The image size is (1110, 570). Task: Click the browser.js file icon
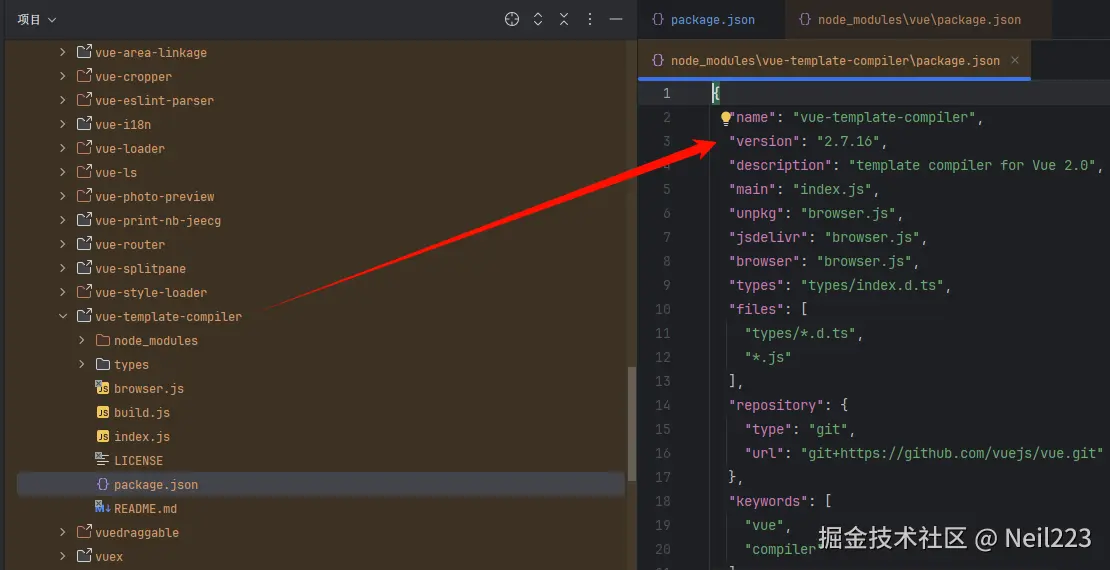coord(103,388)
